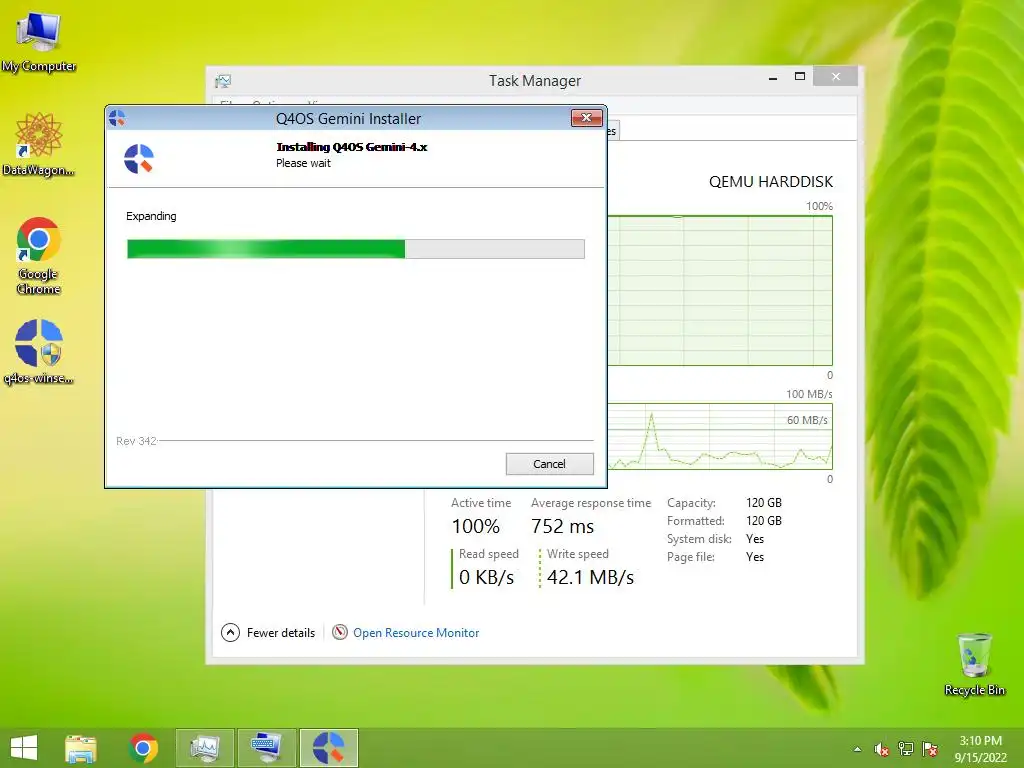Close the Q4OS Gemini Installer dialog
Viewport: 1024px width, 768px height.
tap(586, 118)
